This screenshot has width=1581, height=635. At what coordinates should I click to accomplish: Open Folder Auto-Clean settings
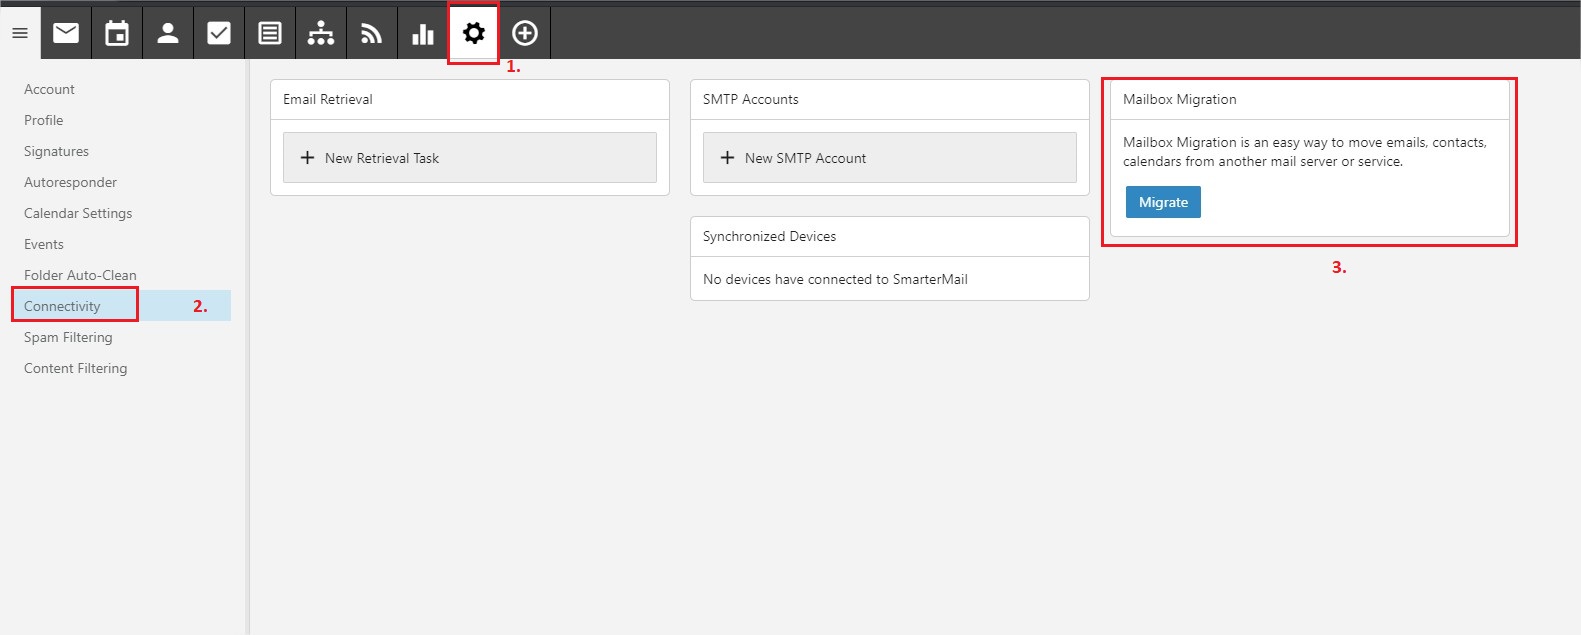(x=80, y=275)
